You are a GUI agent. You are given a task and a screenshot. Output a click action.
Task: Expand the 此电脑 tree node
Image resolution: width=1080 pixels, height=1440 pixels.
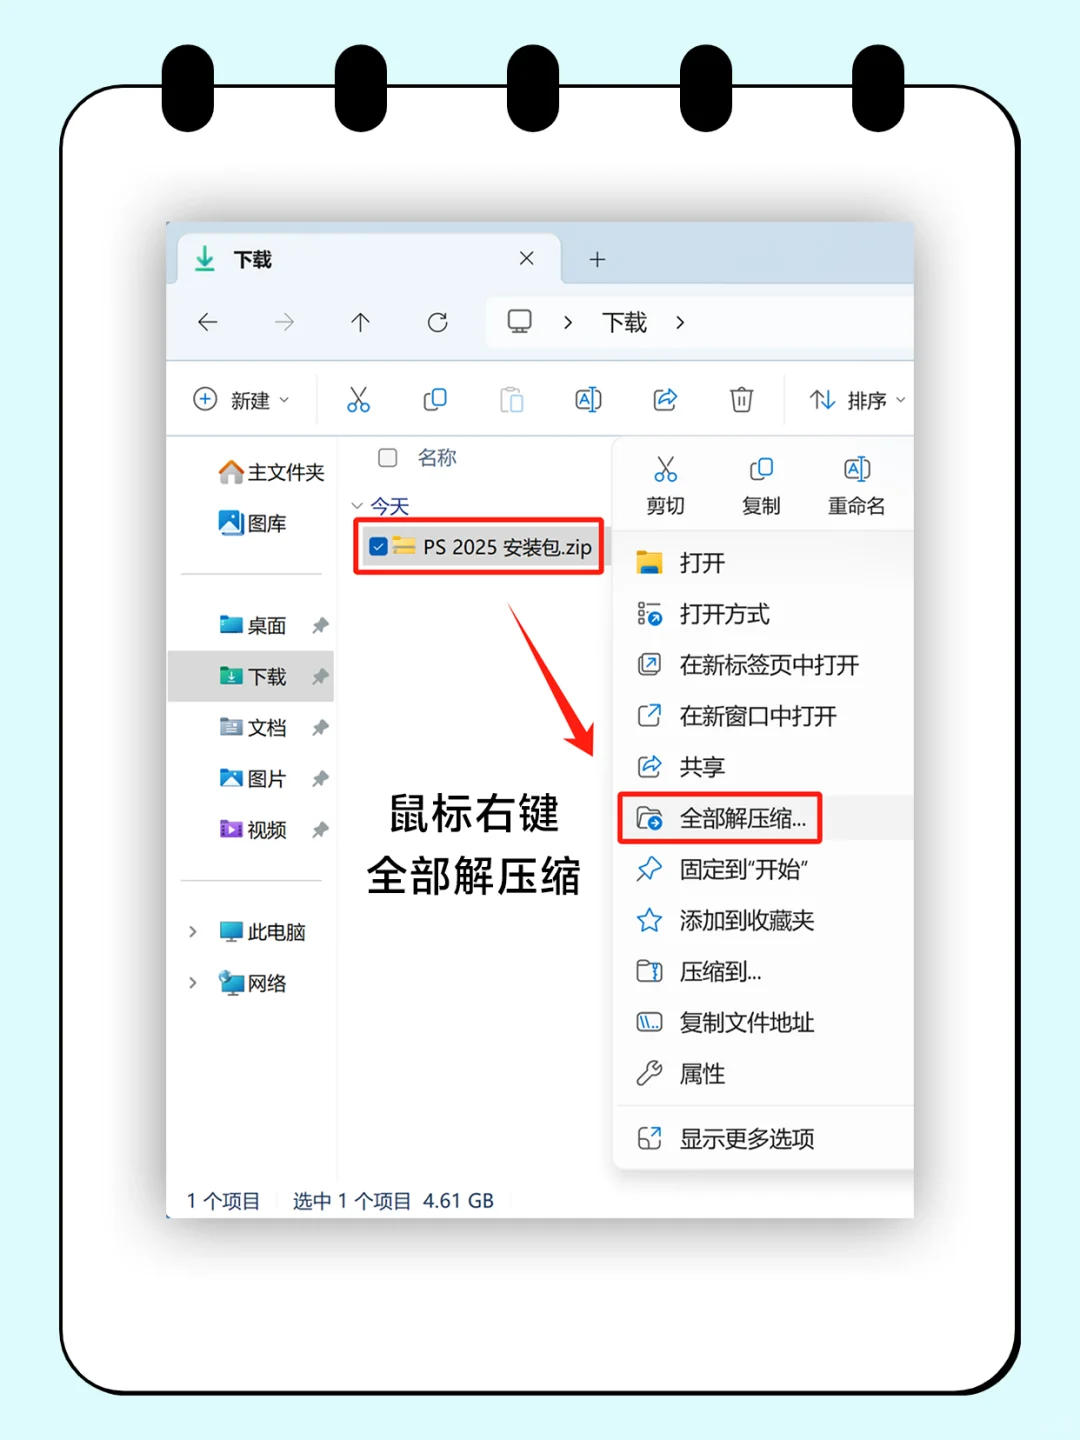coord(192,932)
